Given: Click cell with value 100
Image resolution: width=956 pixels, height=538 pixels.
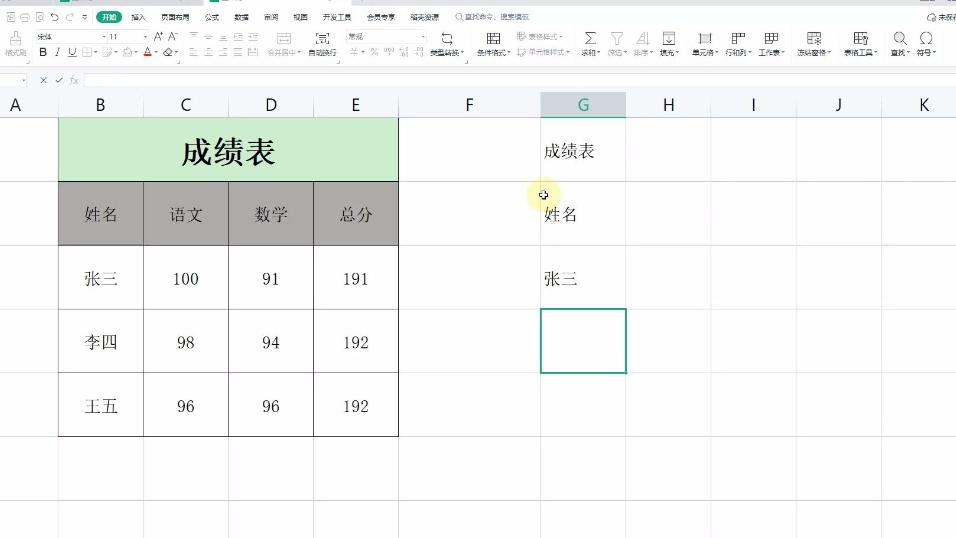Looking at the screenshot, I should tap(186, 278).
